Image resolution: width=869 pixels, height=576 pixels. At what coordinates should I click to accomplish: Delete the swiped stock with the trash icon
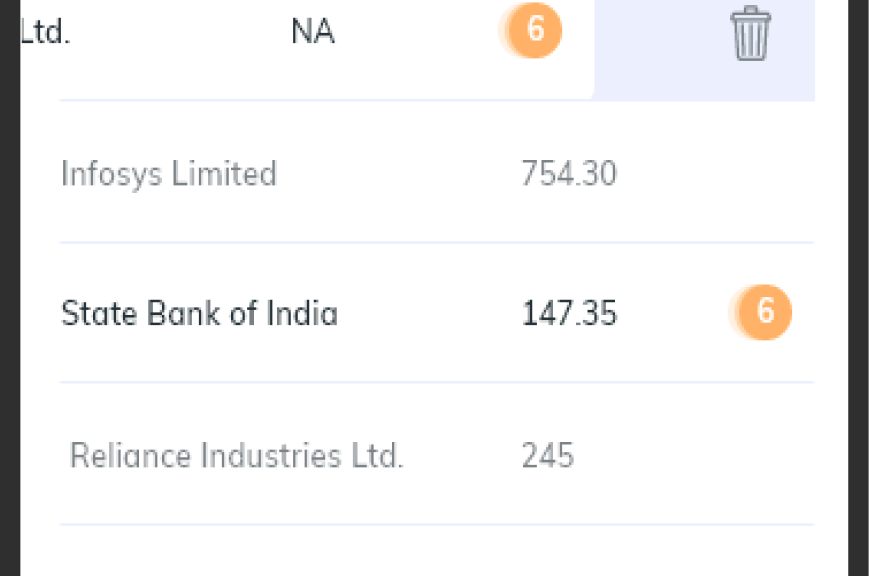(x=750, y=33)
